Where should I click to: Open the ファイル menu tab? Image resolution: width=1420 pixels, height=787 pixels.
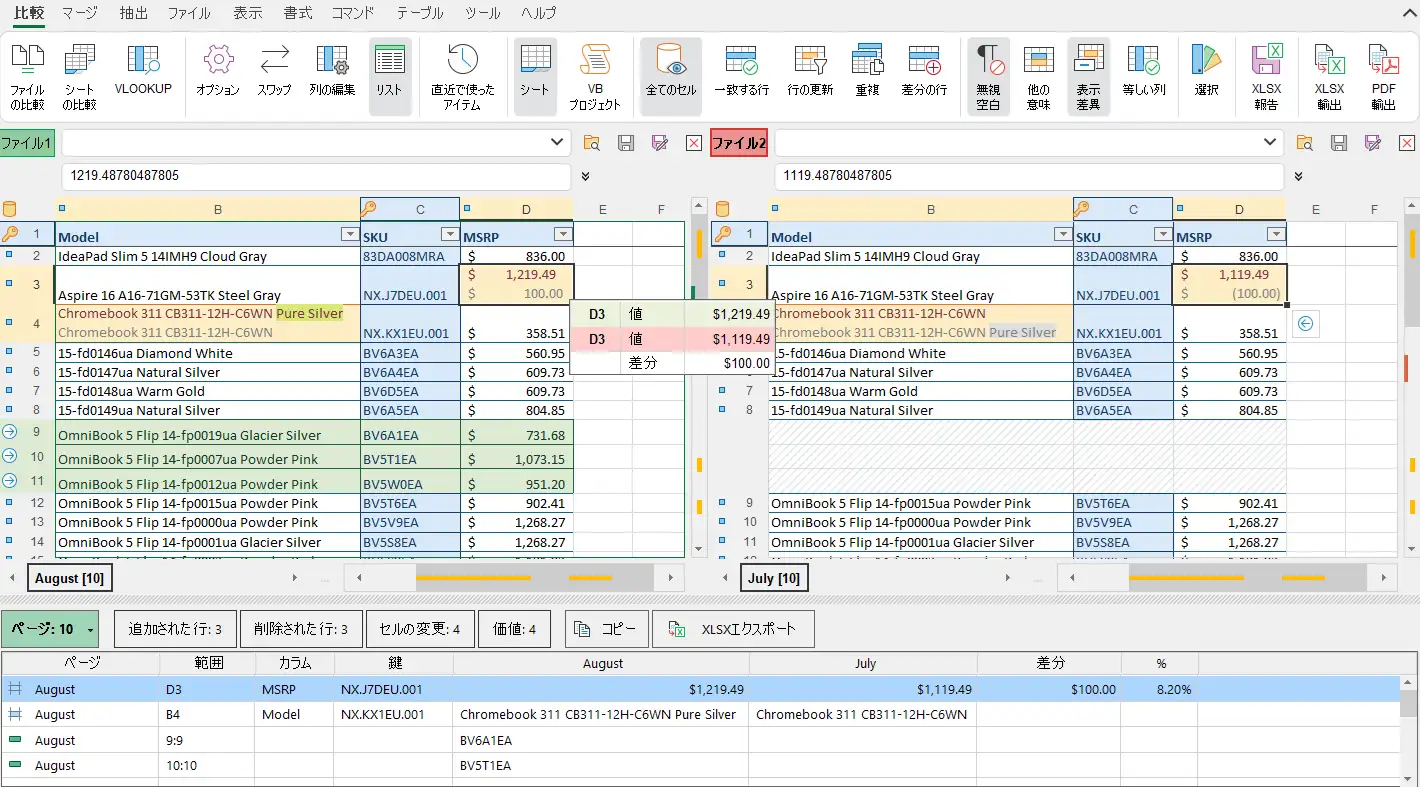(x=189, y=14)
